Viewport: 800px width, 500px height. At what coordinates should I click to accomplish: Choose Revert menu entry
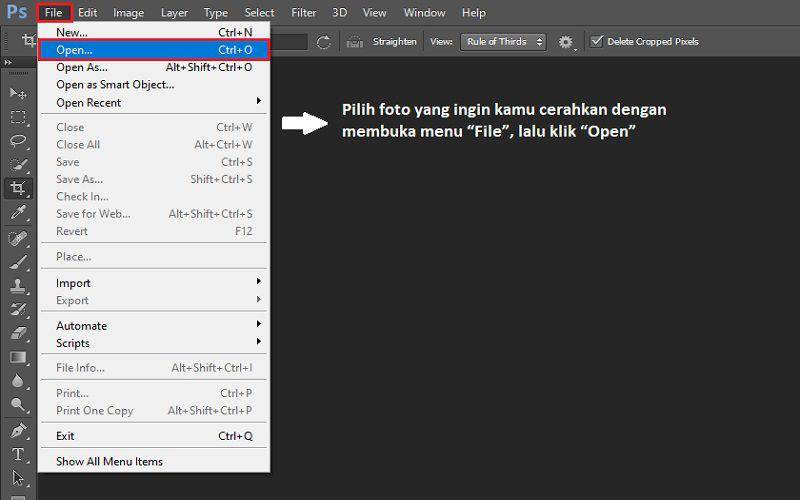click(x=153, y=231)
